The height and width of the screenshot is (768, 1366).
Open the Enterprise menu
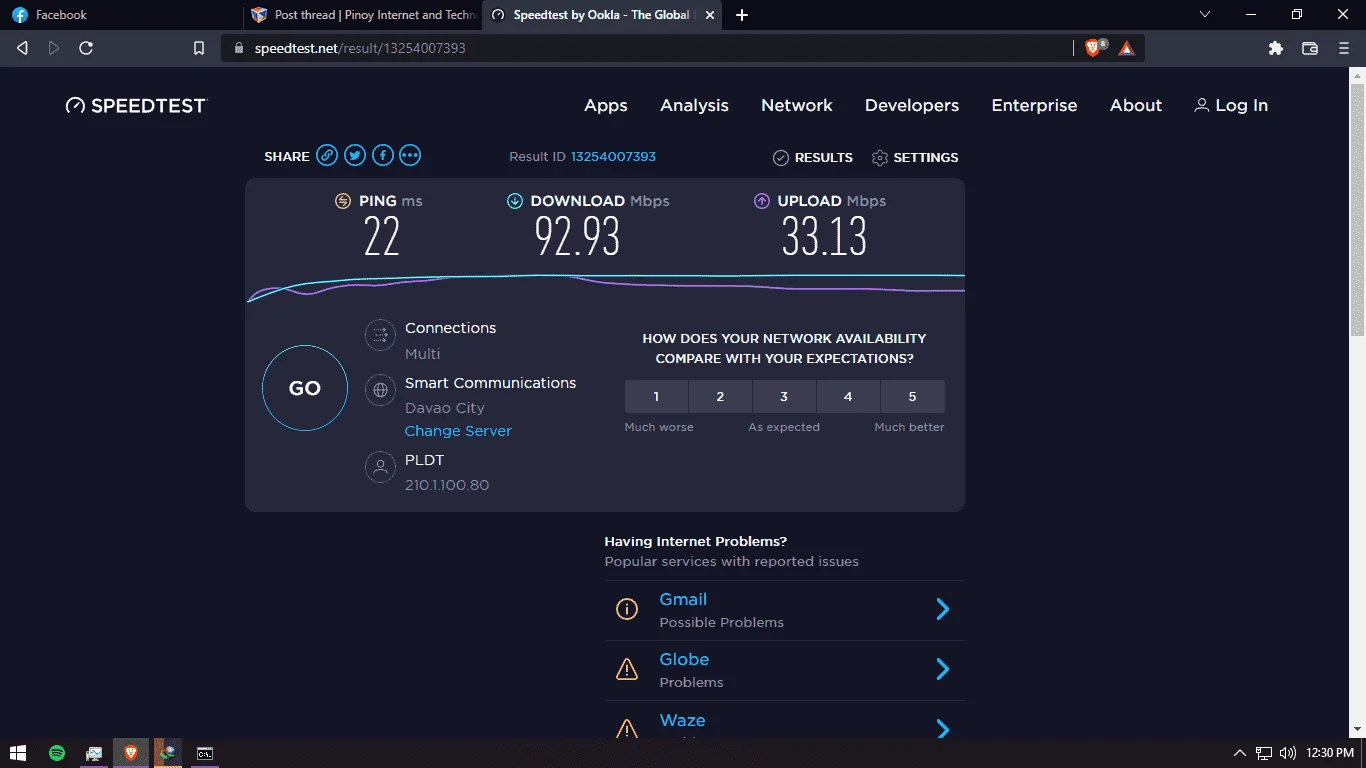click(1034, 105)
